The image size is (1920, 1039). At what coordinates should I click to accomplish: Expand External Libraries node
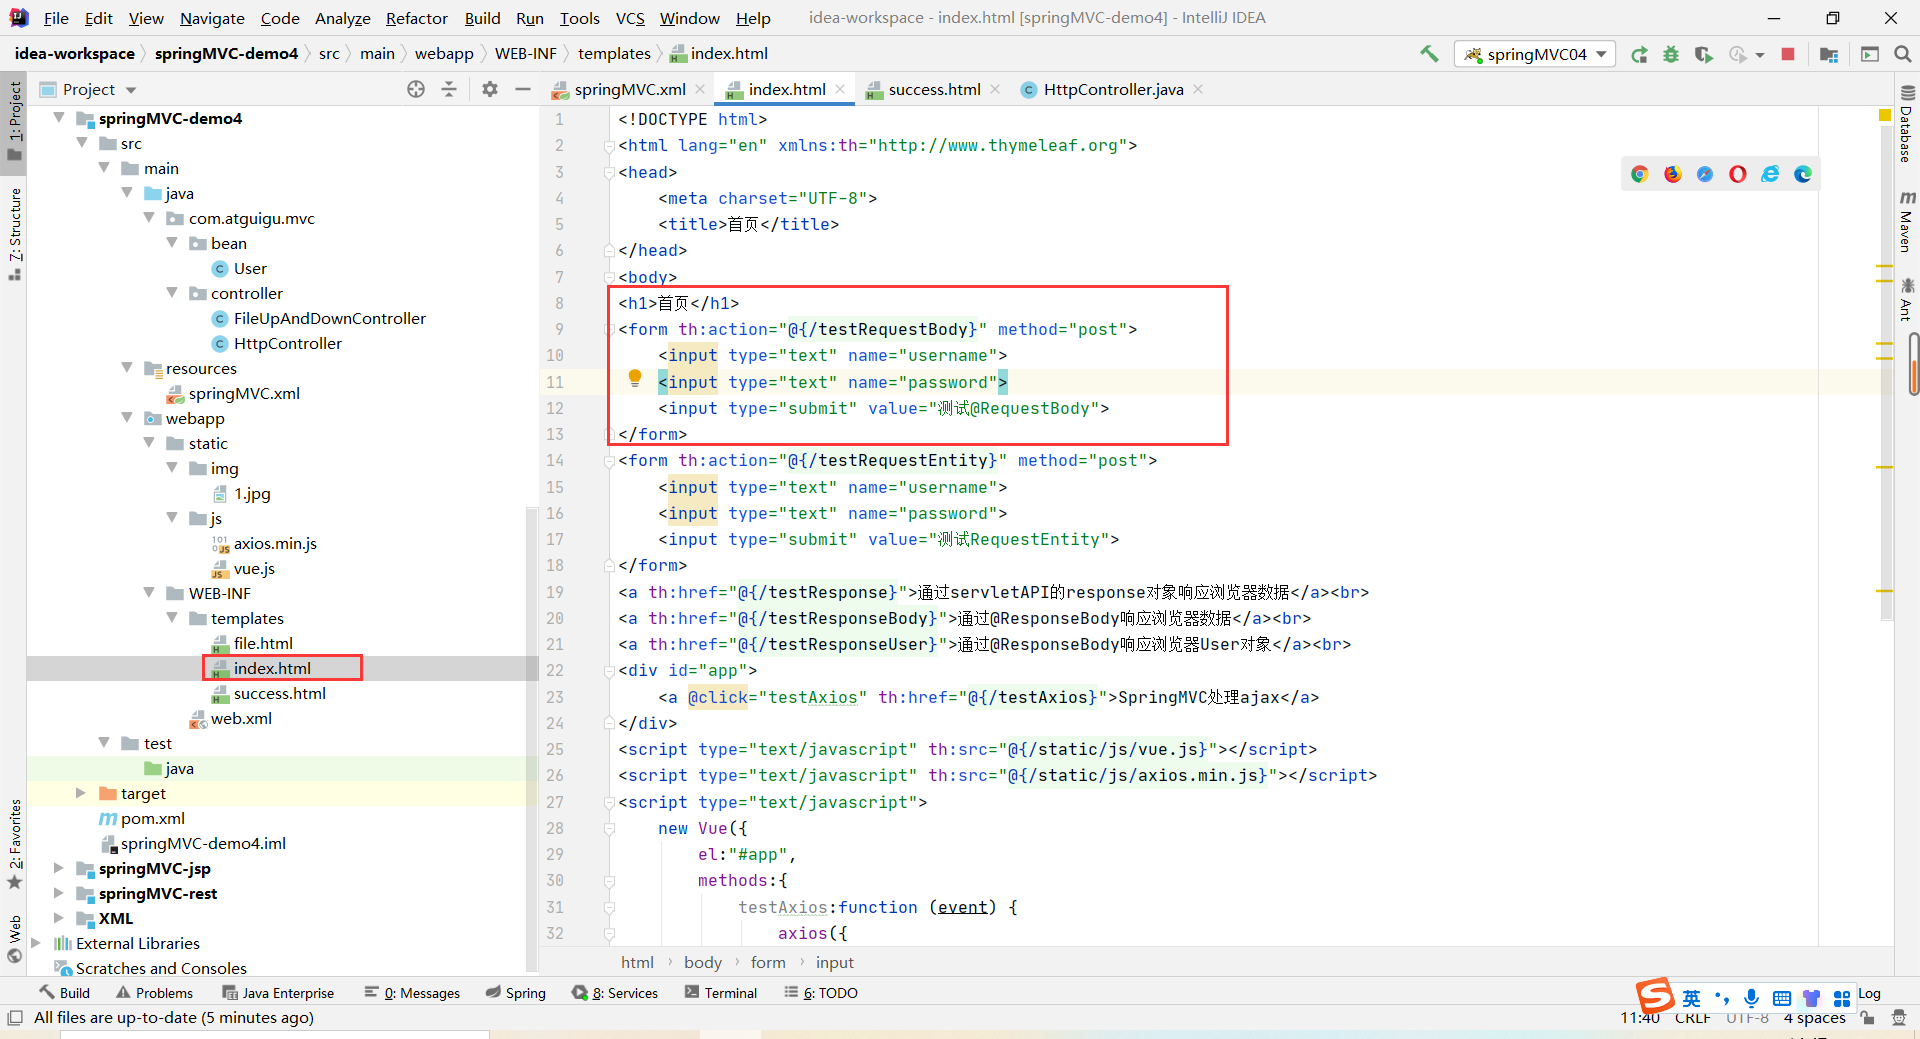[x=37, y=943]
